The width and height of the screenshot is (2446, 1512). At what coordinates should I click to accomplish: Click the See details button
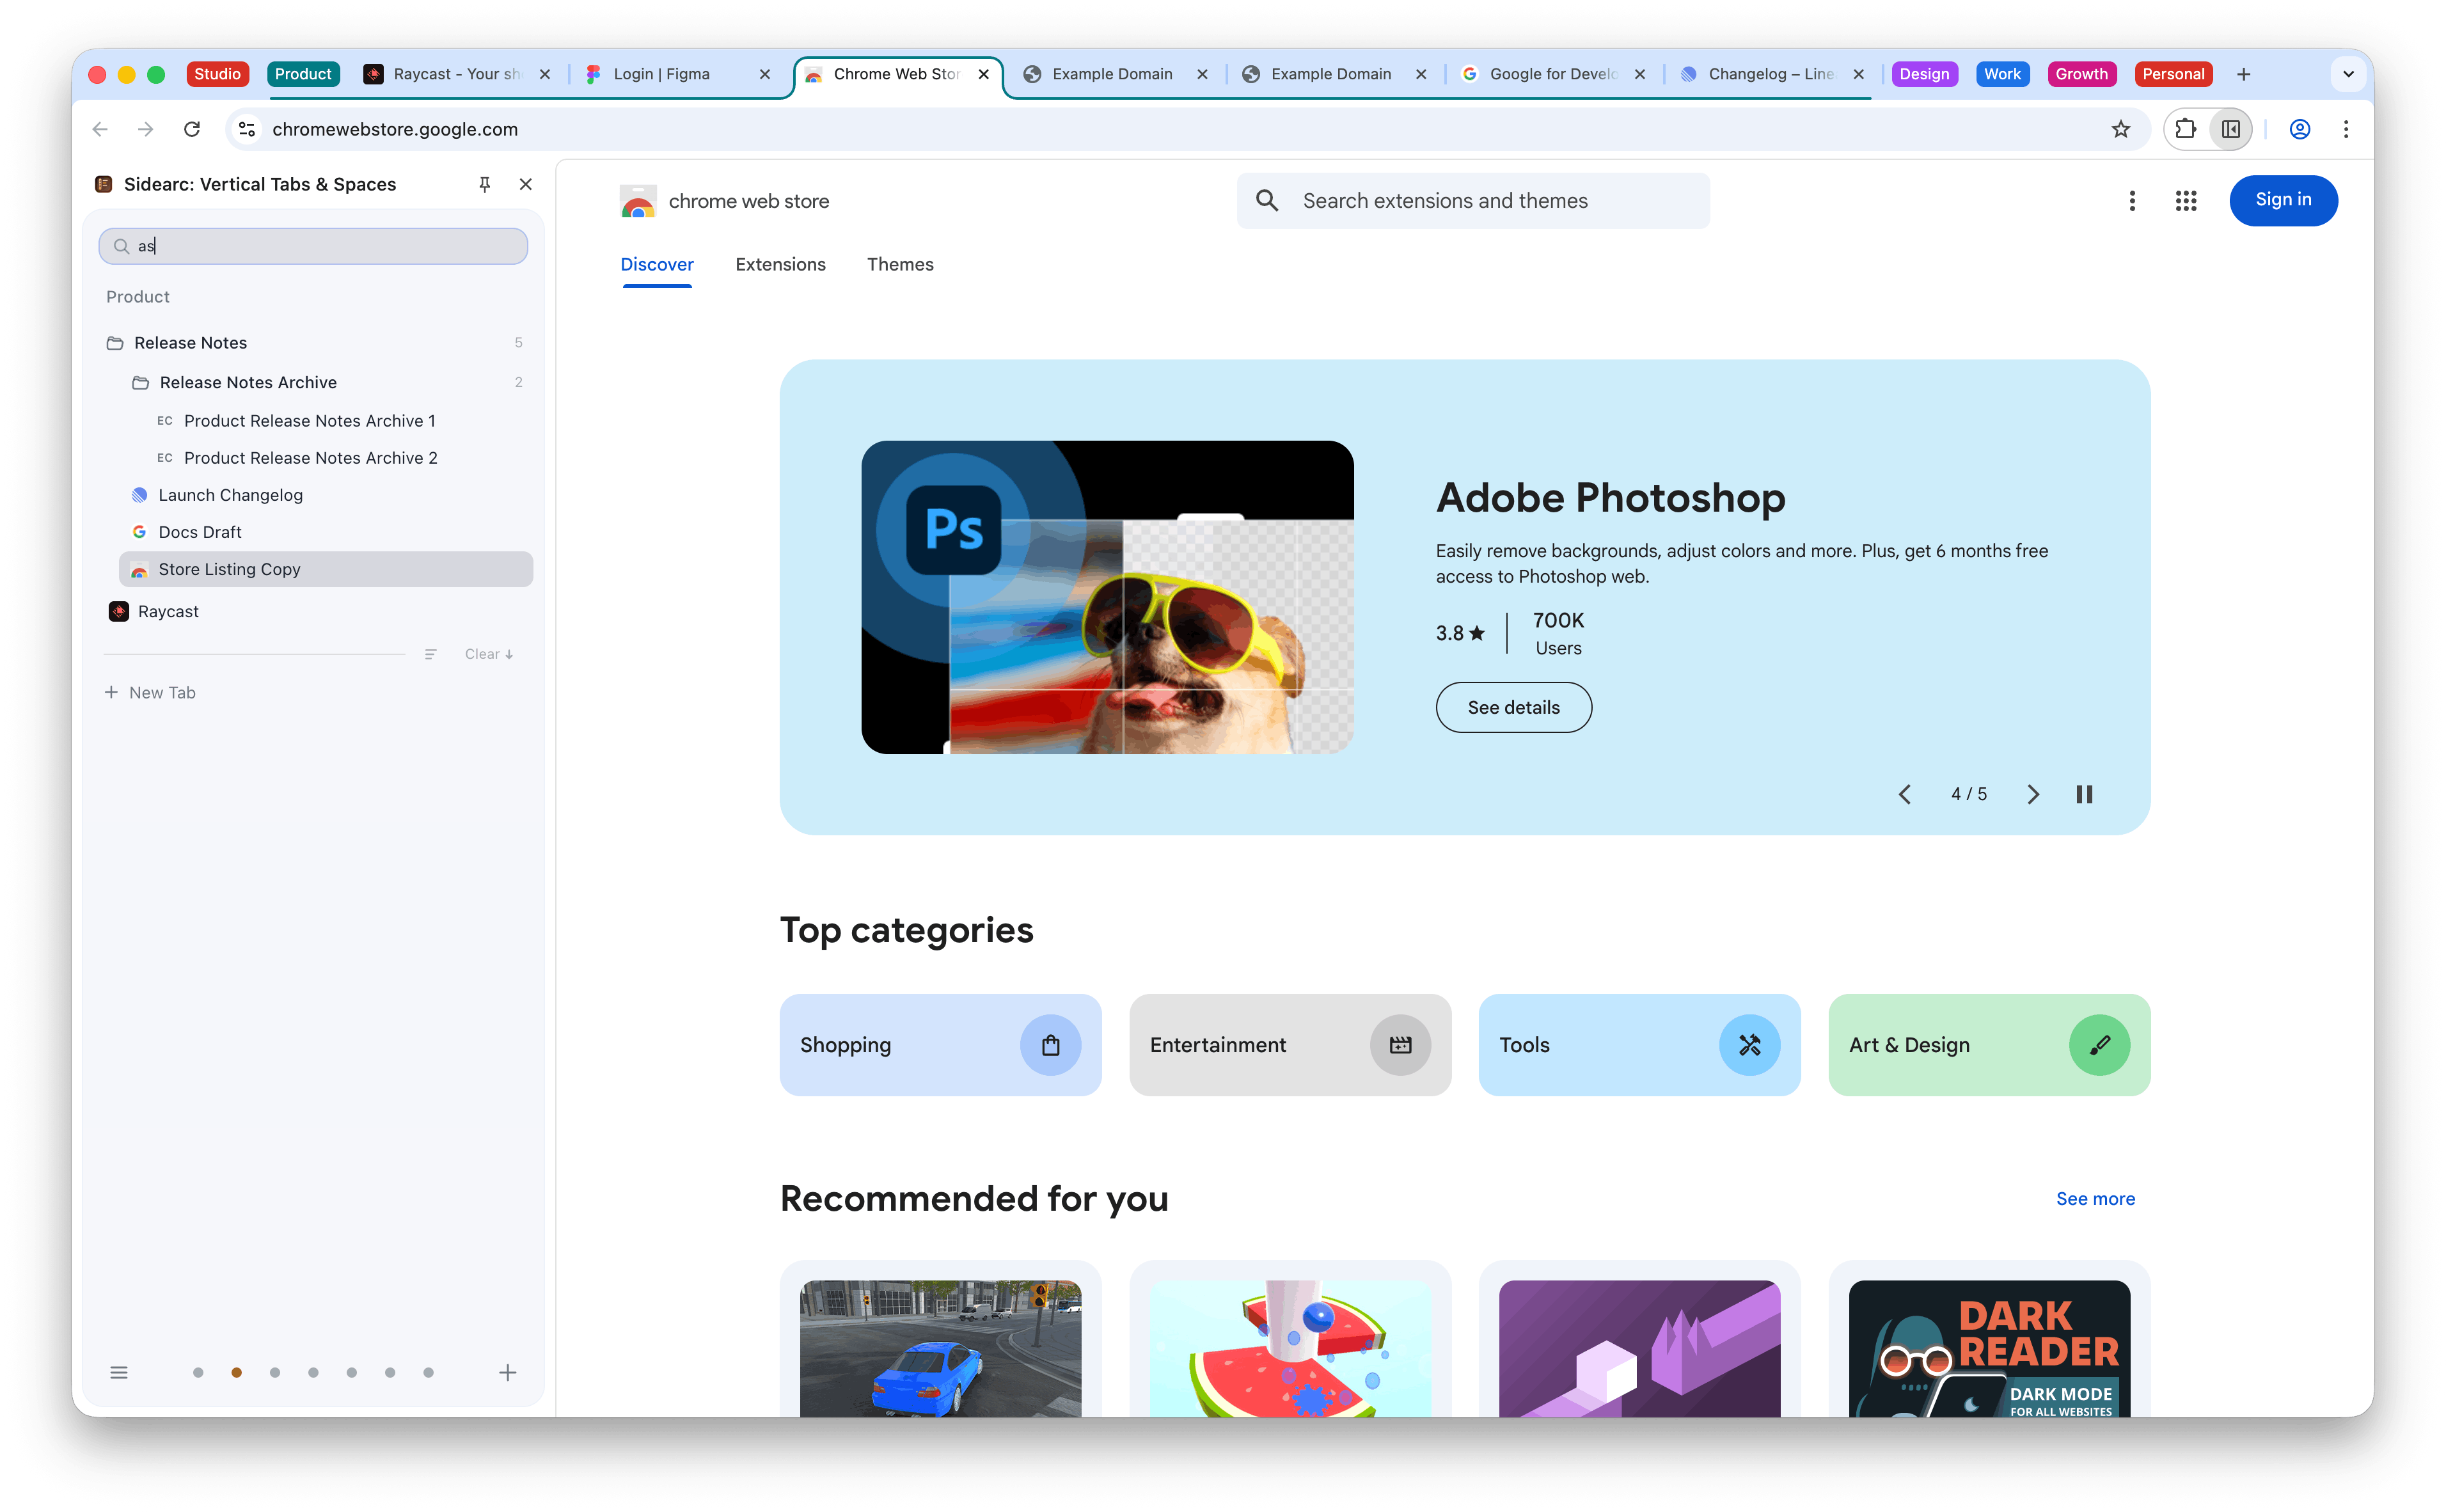[x=1512, y=707]
